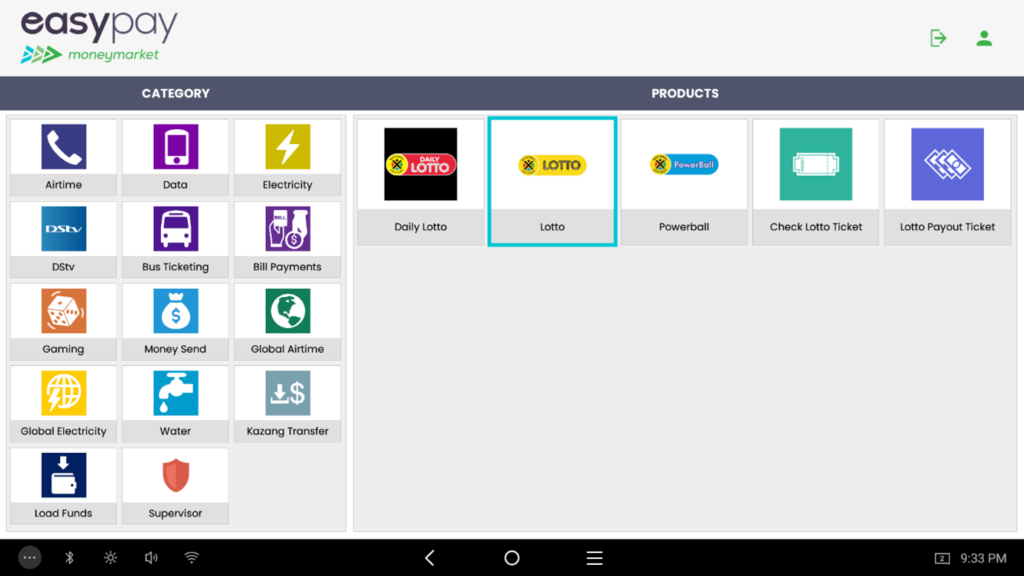This screenshot has width=1024, height=576.
Task: Open volume control in taskbar
Action: click(x=151, y=558)
